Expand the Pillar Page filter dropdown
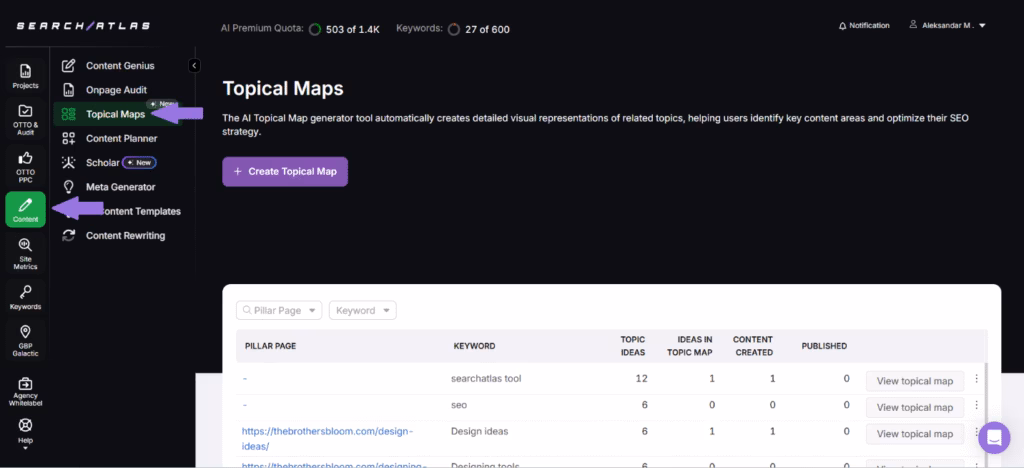The image size is (1024, 468). pyautogui.click(x=279, y=311)
